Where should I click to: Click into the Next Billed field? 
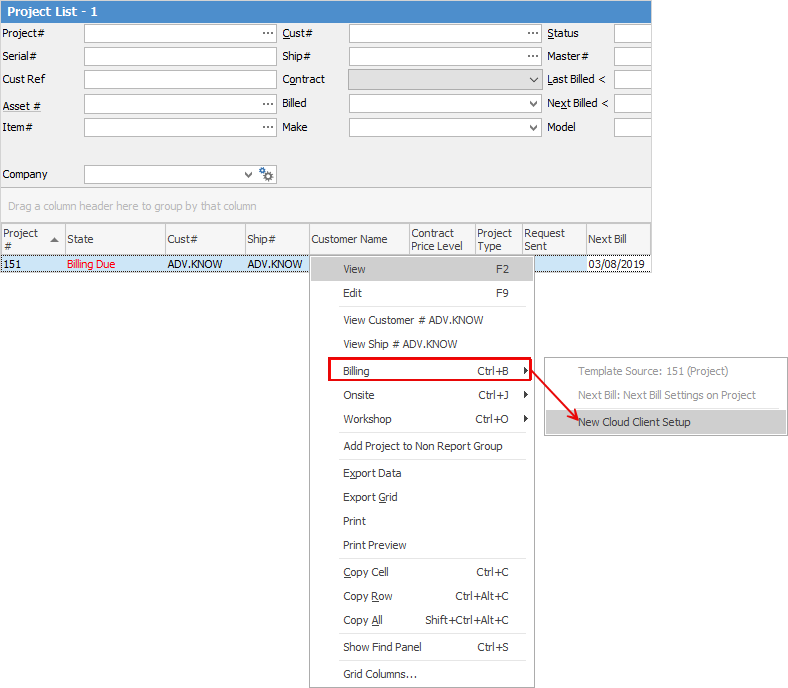coord(632,104)
